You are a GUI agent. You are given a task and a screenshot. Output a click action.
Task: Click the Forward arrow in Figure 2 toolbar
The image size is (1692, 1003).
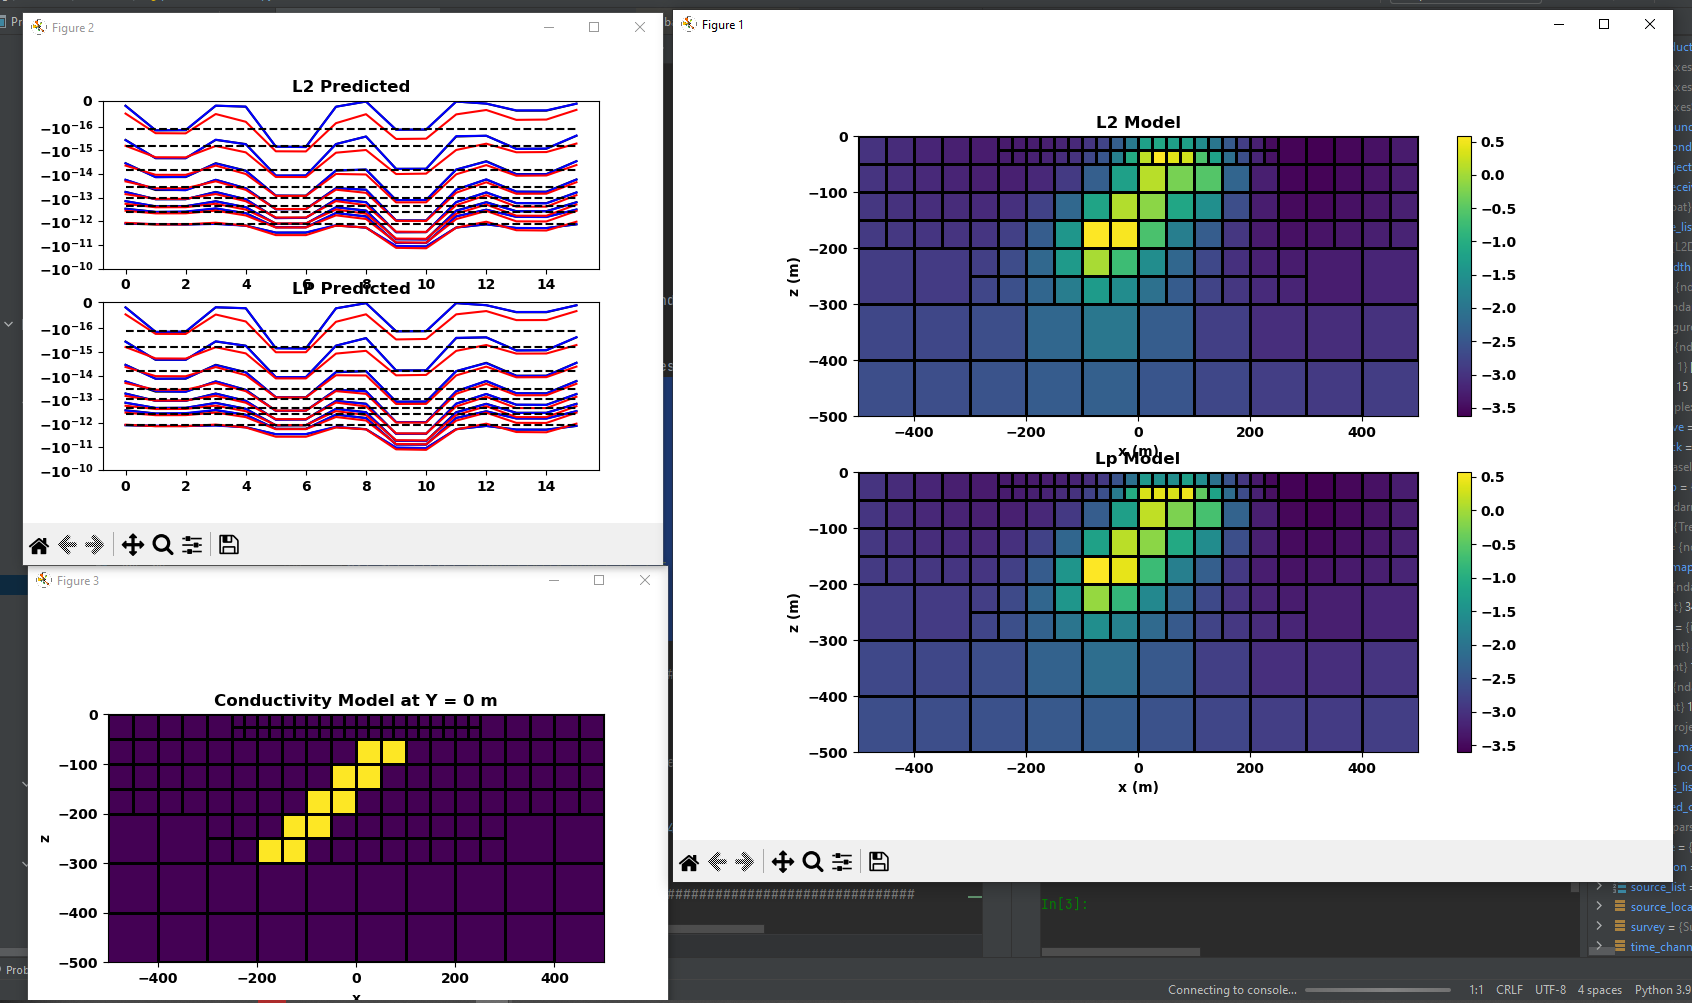point(95,545)
